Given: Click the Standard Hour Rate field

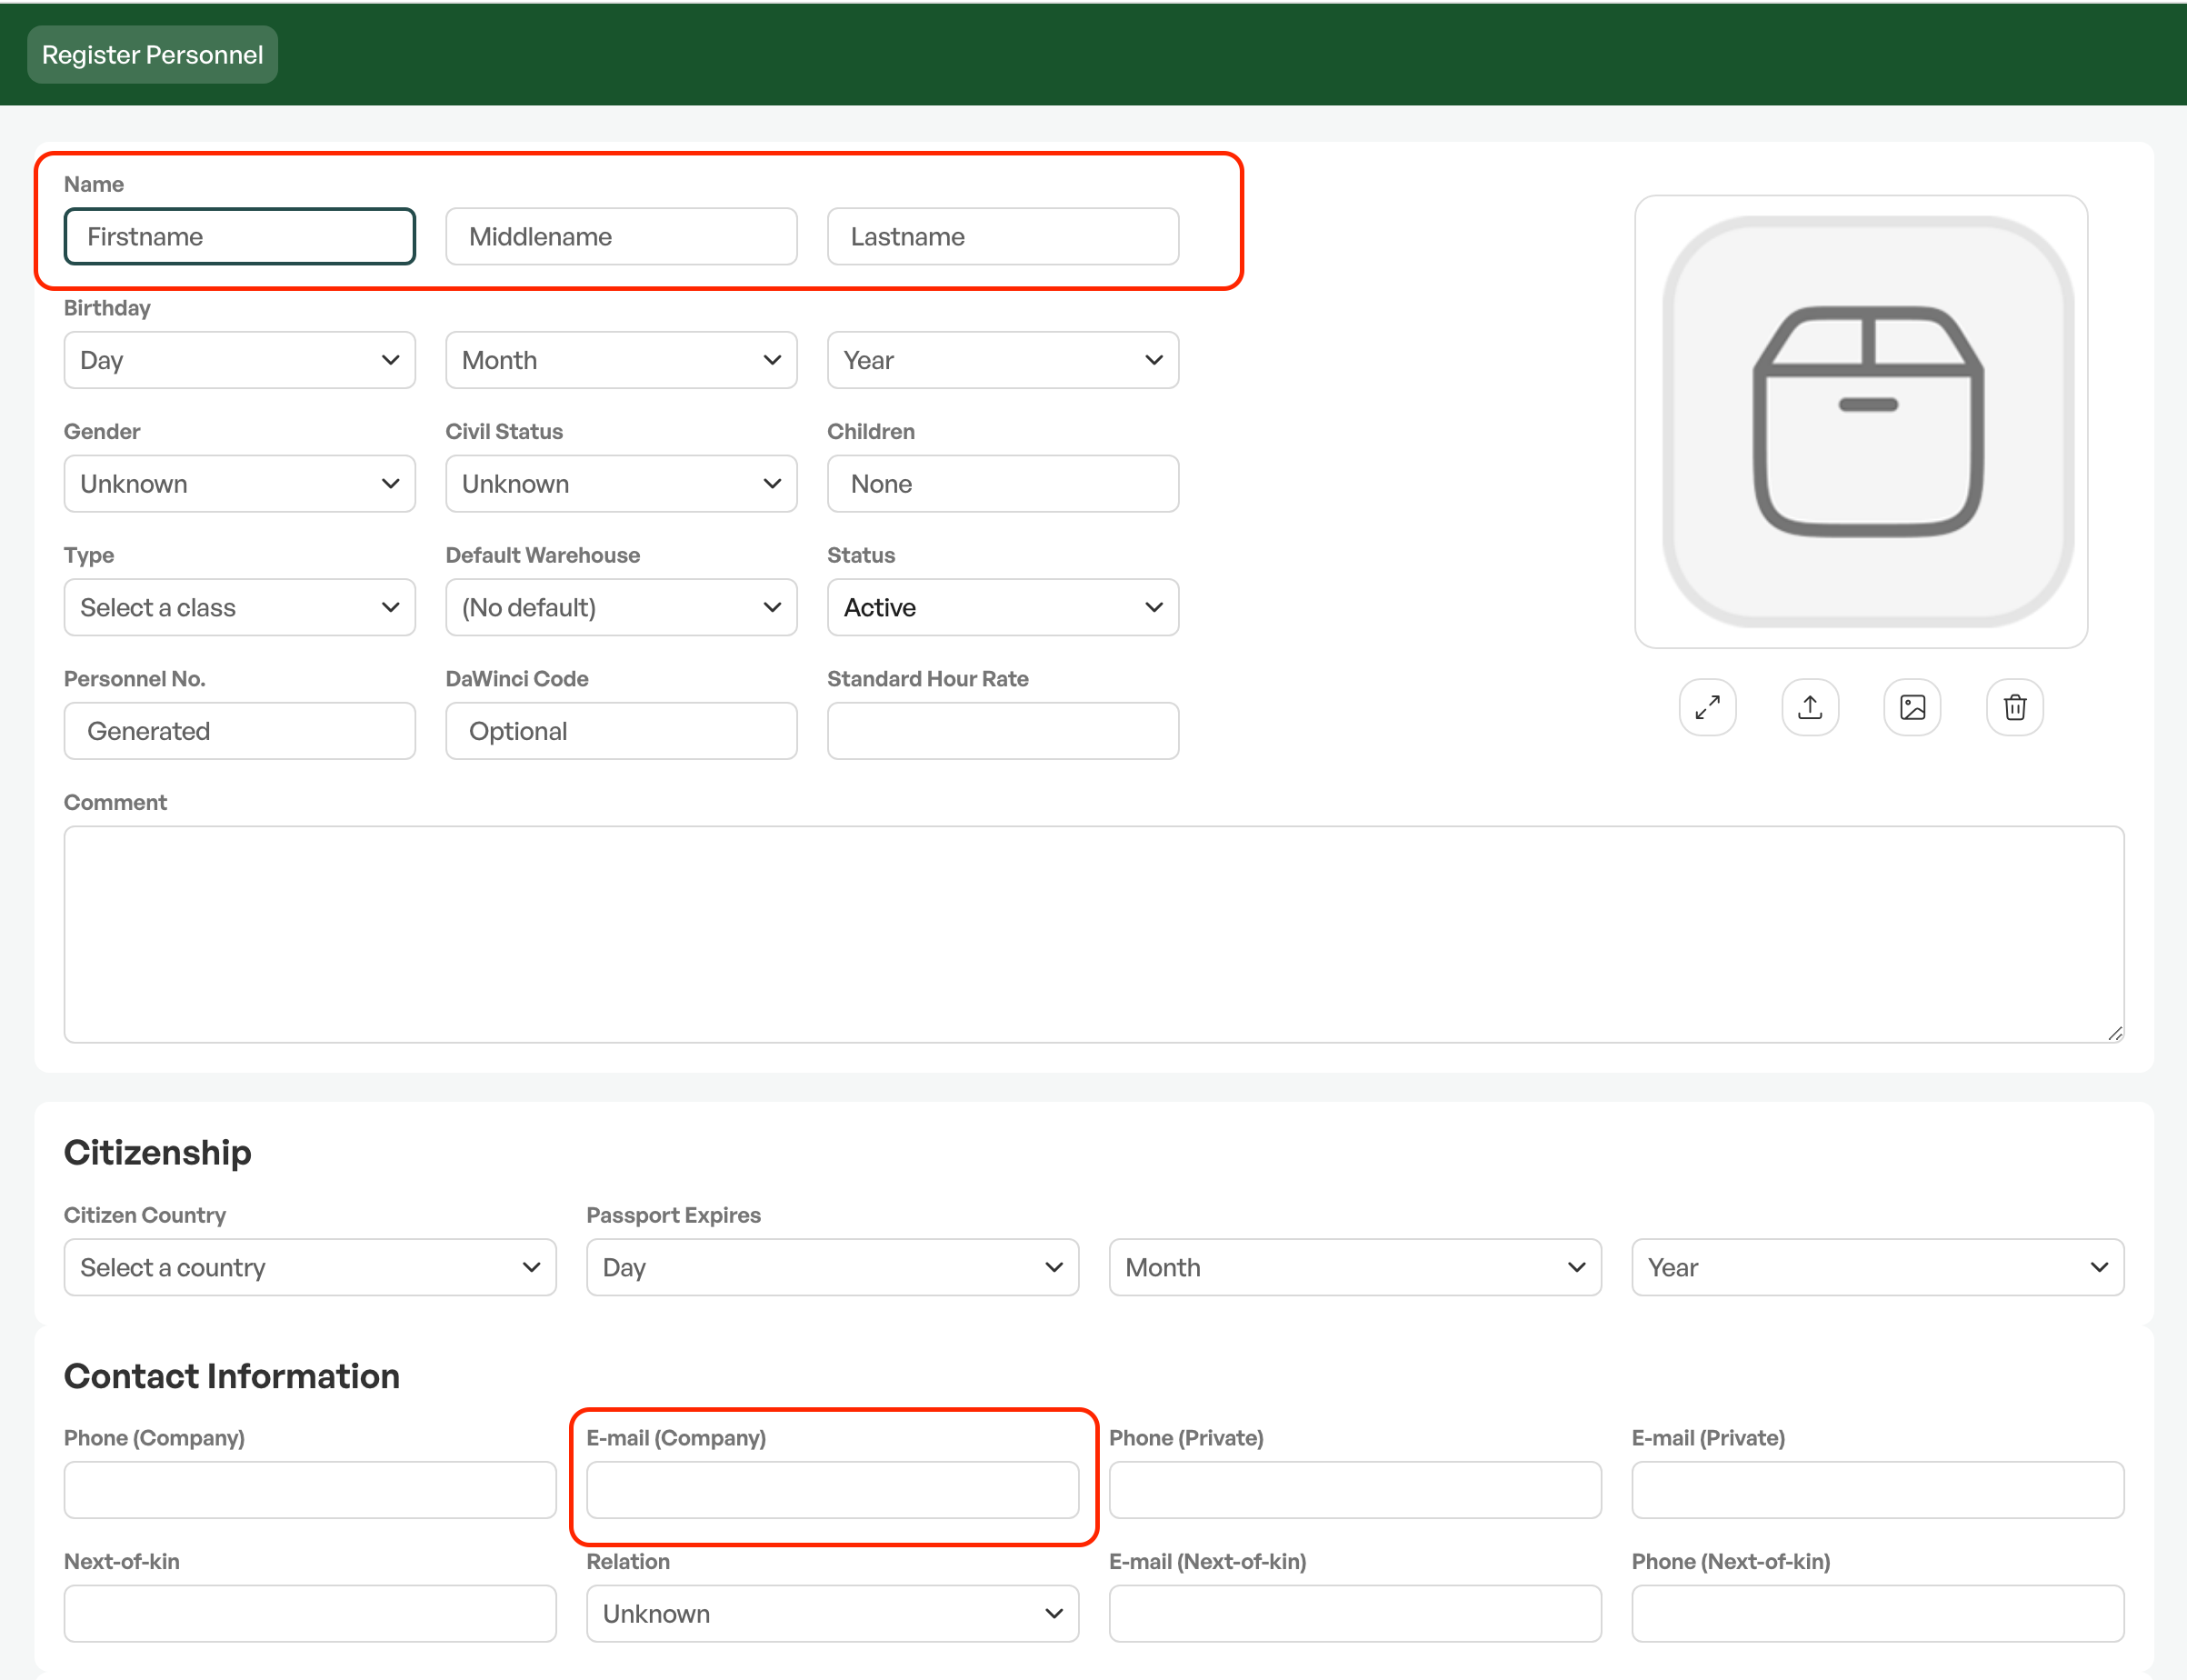Looking at the screenshot, I should (x=1003, y=731).
